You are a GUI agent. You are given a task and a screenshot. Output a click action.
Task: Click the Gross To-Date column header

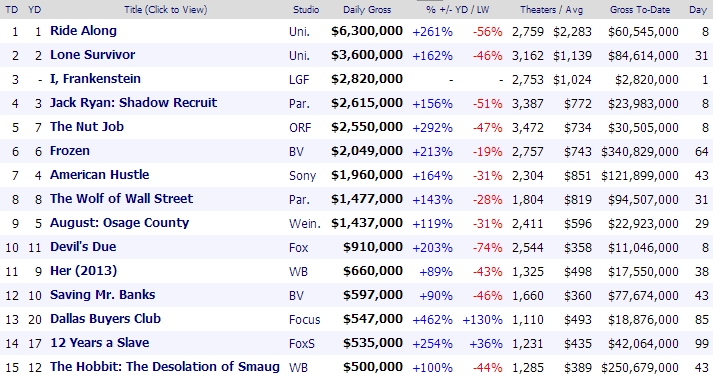point(640,10)
